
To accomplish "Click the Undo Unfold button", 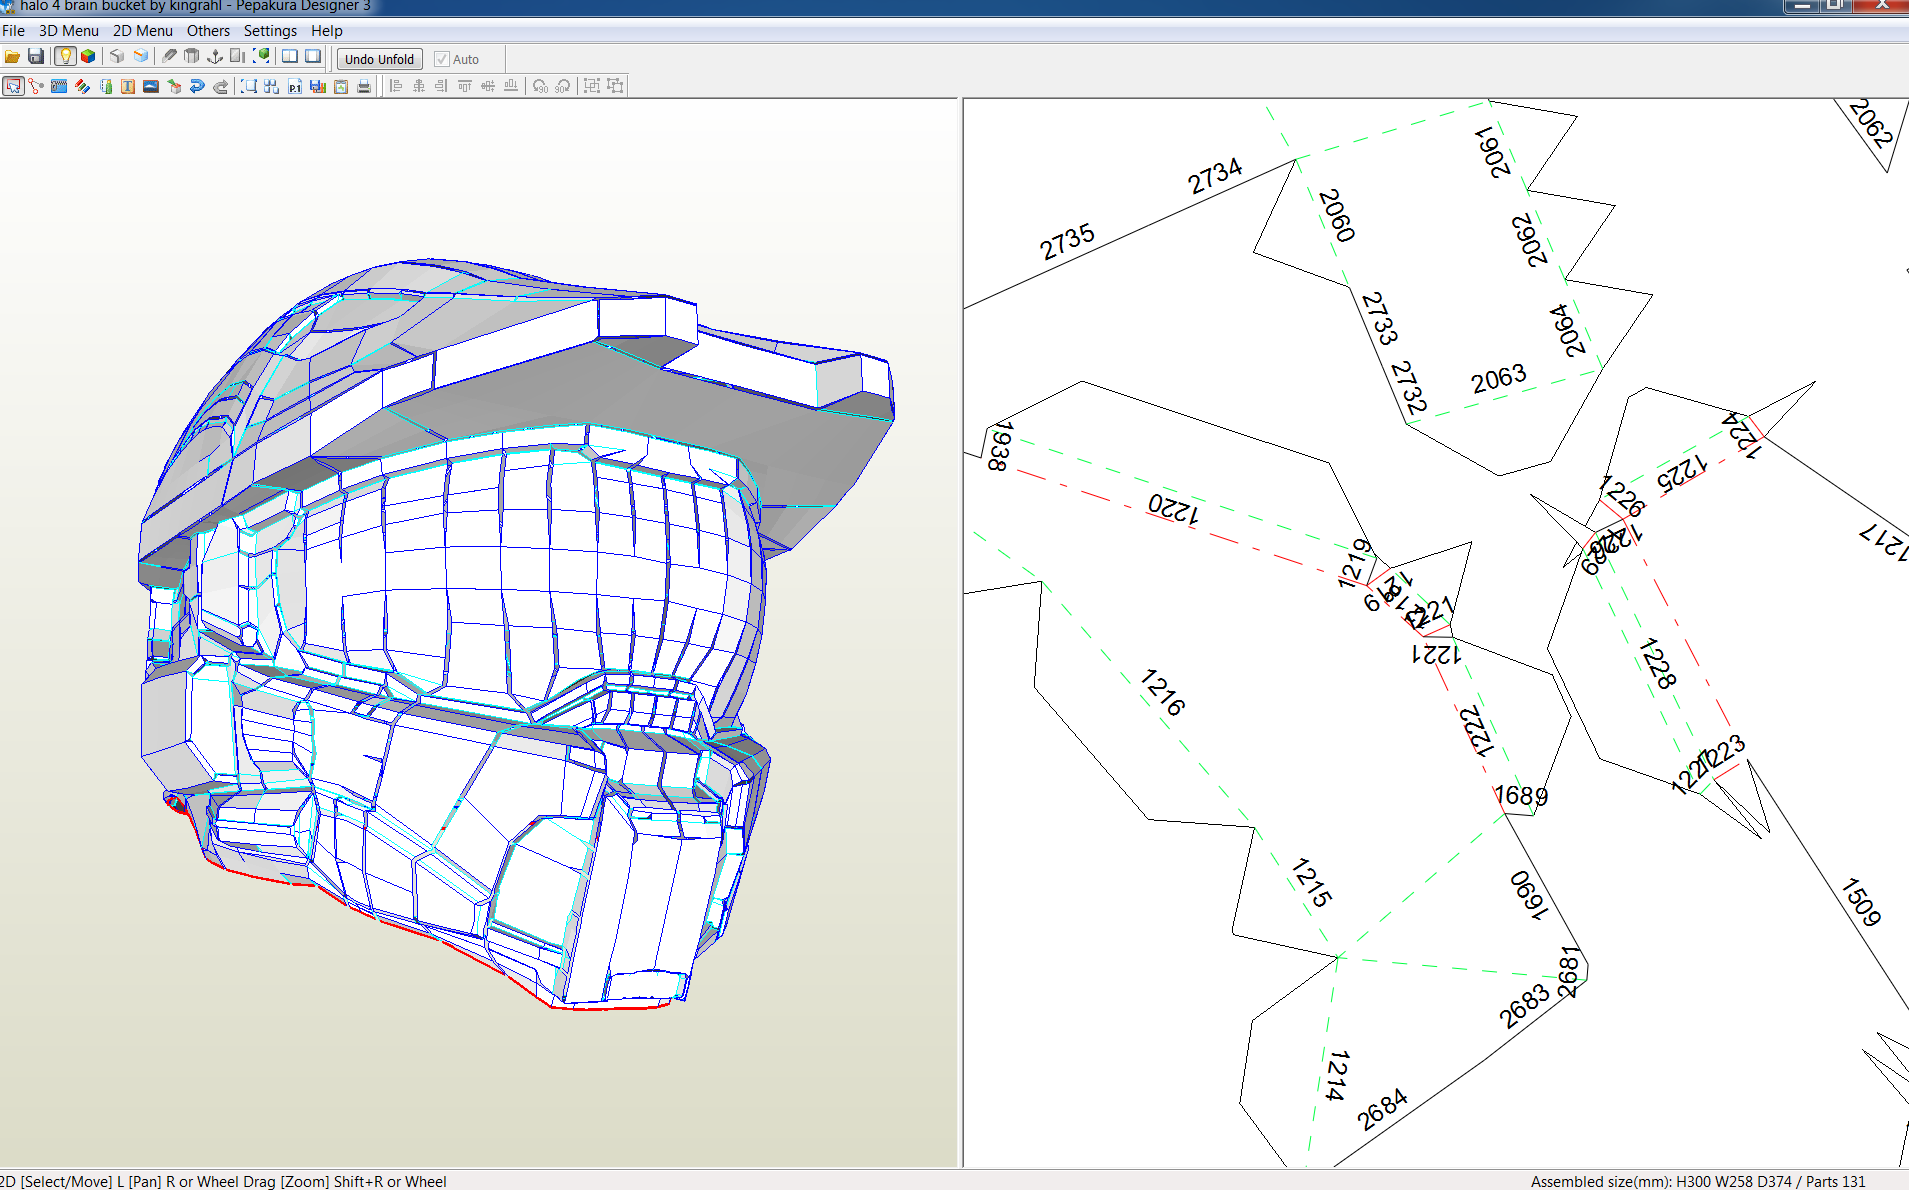I will (379, 59).
